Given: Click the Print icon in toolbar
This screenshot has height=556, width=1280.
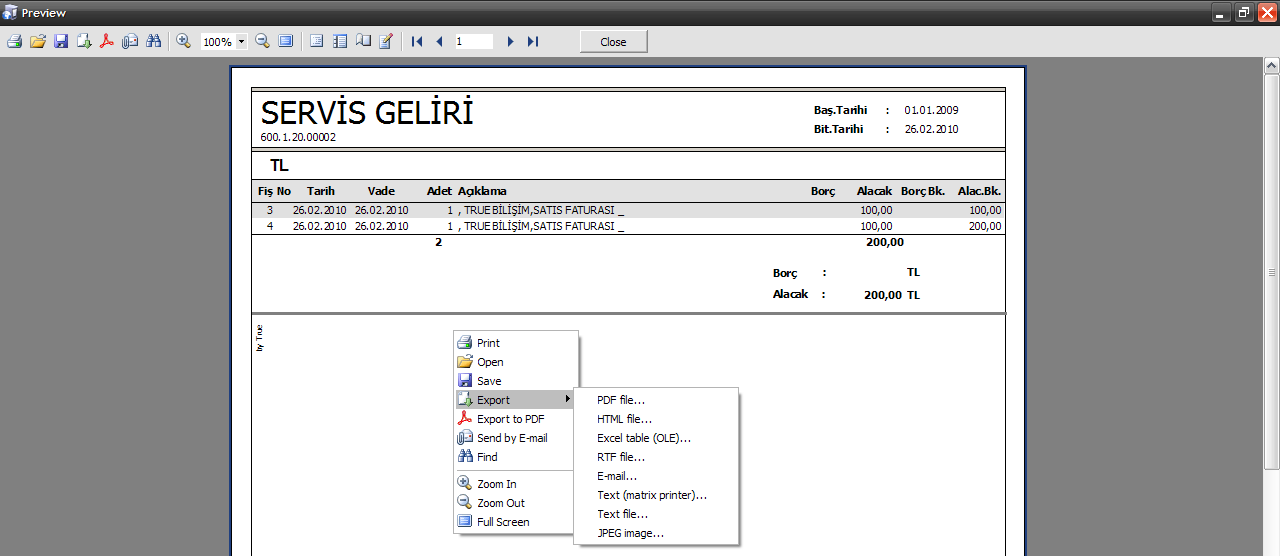Looking at the screenshot, I should pyautogui.click(x=14, y=42).
